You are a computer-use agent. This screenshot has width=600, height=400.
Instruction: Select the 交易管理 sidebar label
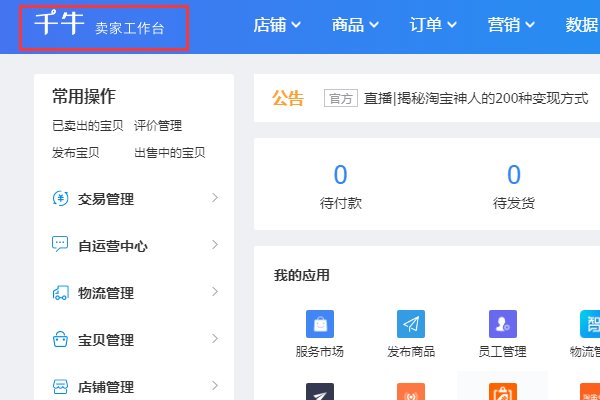(106, 199)
